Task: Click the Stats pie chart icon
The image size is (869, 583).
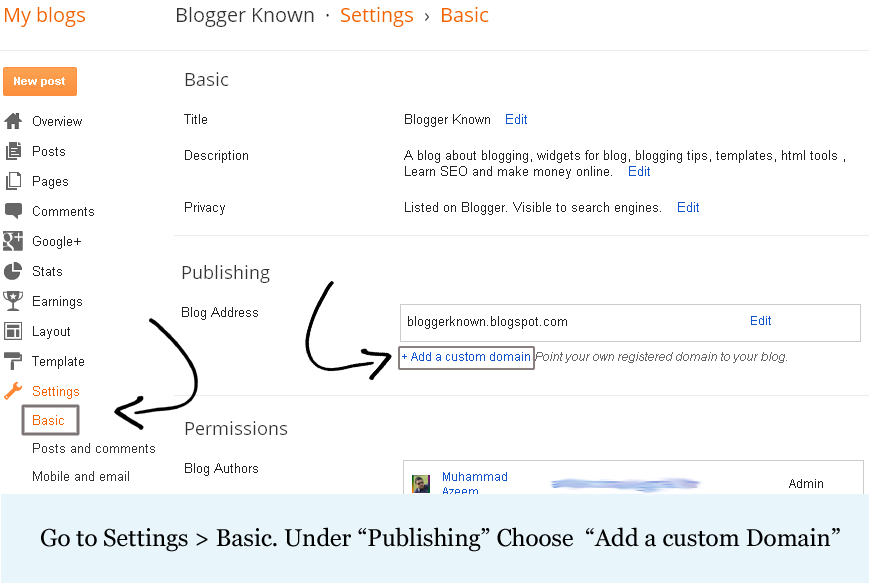Action: click(13, 271)
